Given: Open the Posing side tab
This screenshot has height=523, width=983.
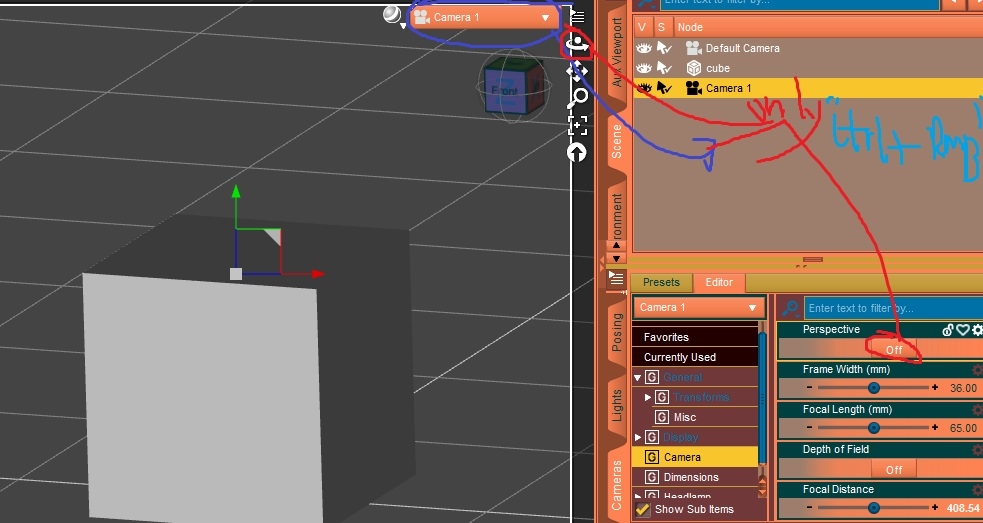Looking at the screenshot, I should pos(617,332).
